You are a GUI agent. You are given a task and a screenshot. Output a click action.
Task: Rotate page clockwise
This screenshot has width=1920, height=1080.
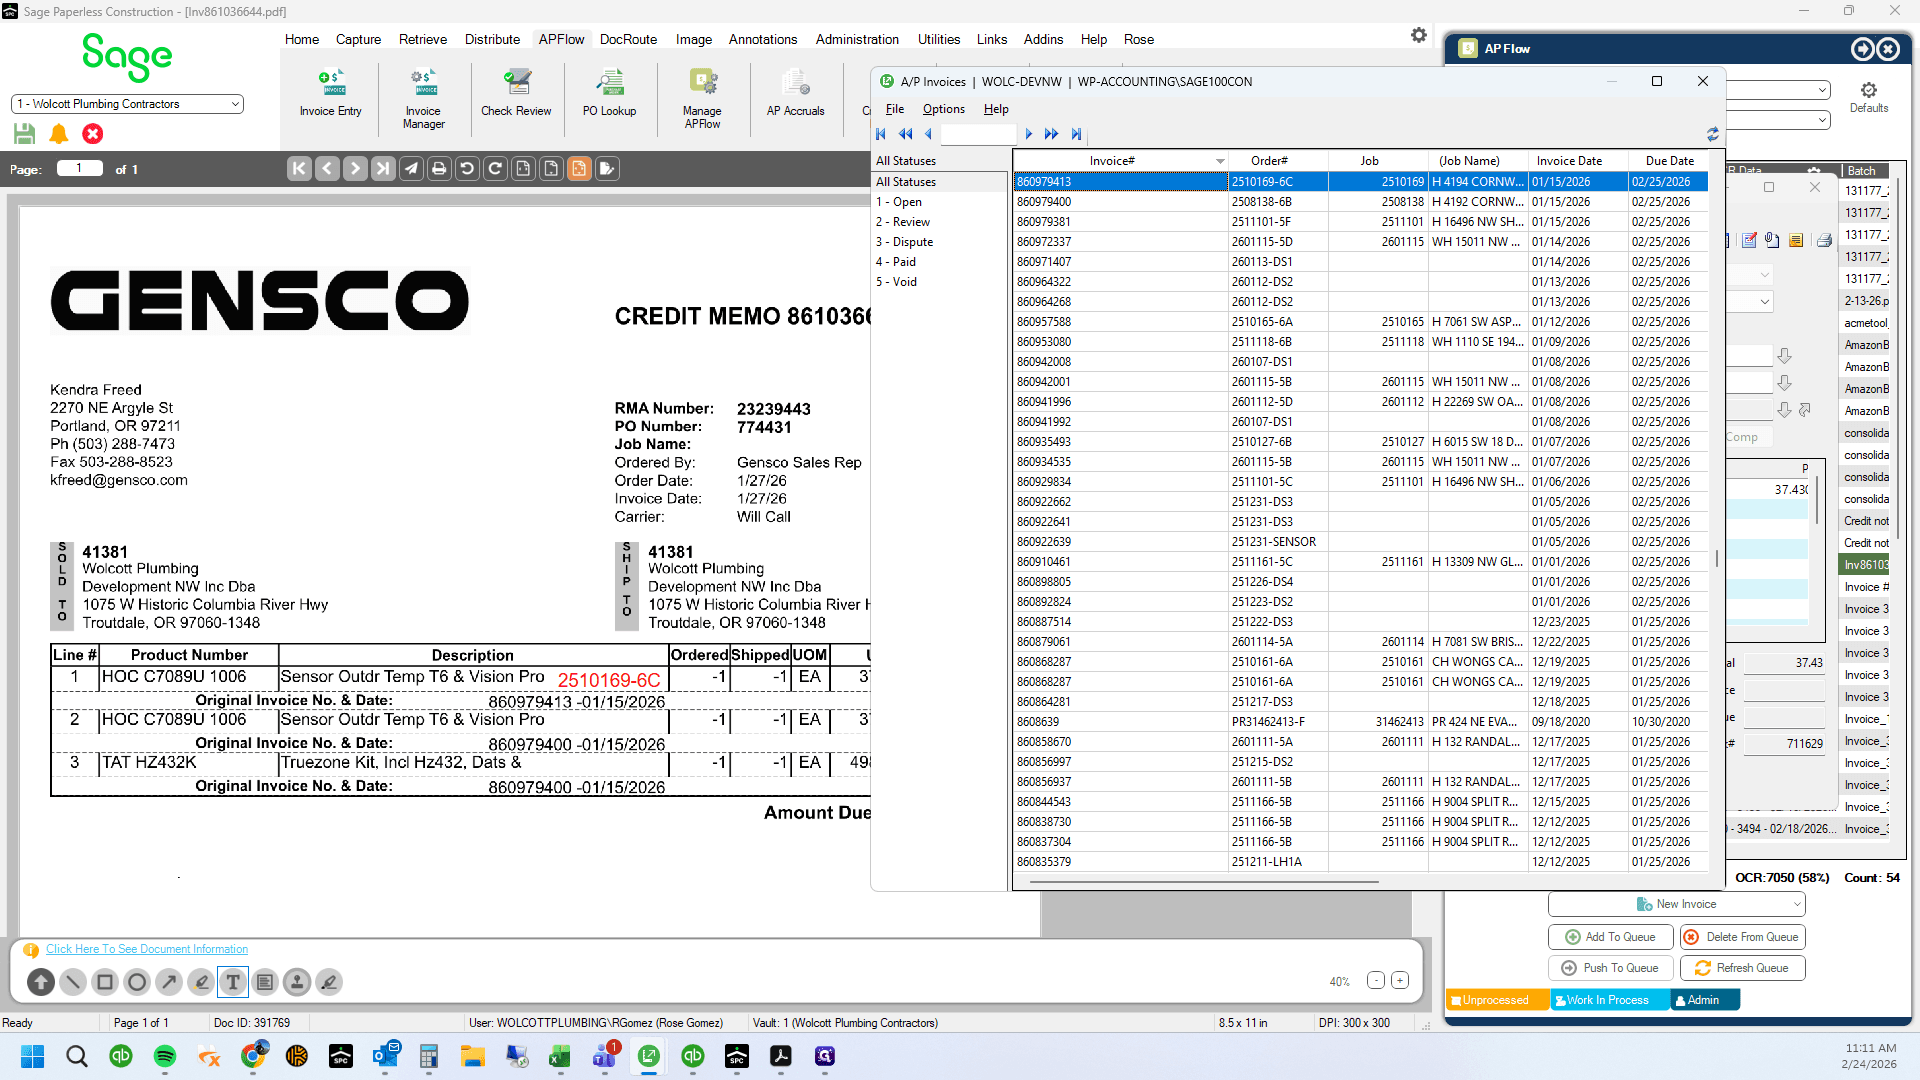point(495,169)
